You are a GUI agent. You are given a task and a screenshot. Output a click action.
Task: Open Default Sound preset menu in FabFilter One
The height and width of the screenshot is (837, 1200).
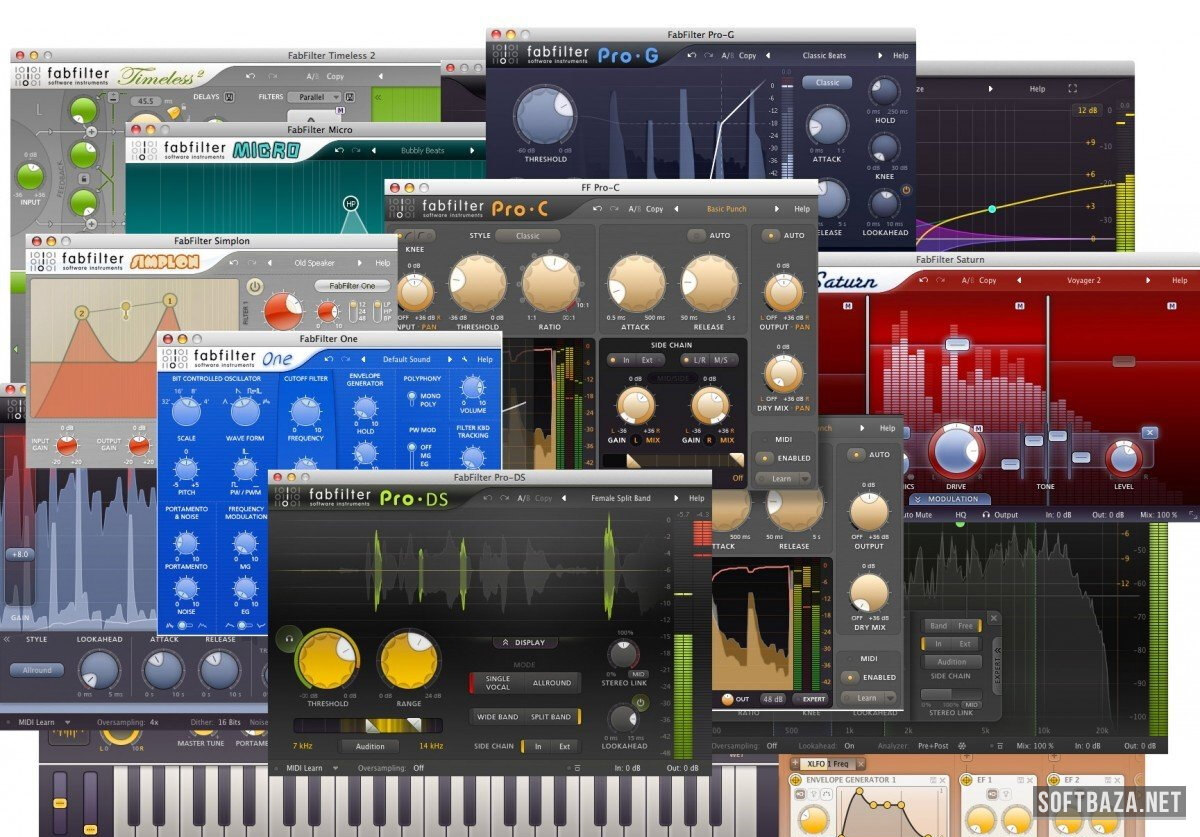[406, 359]
